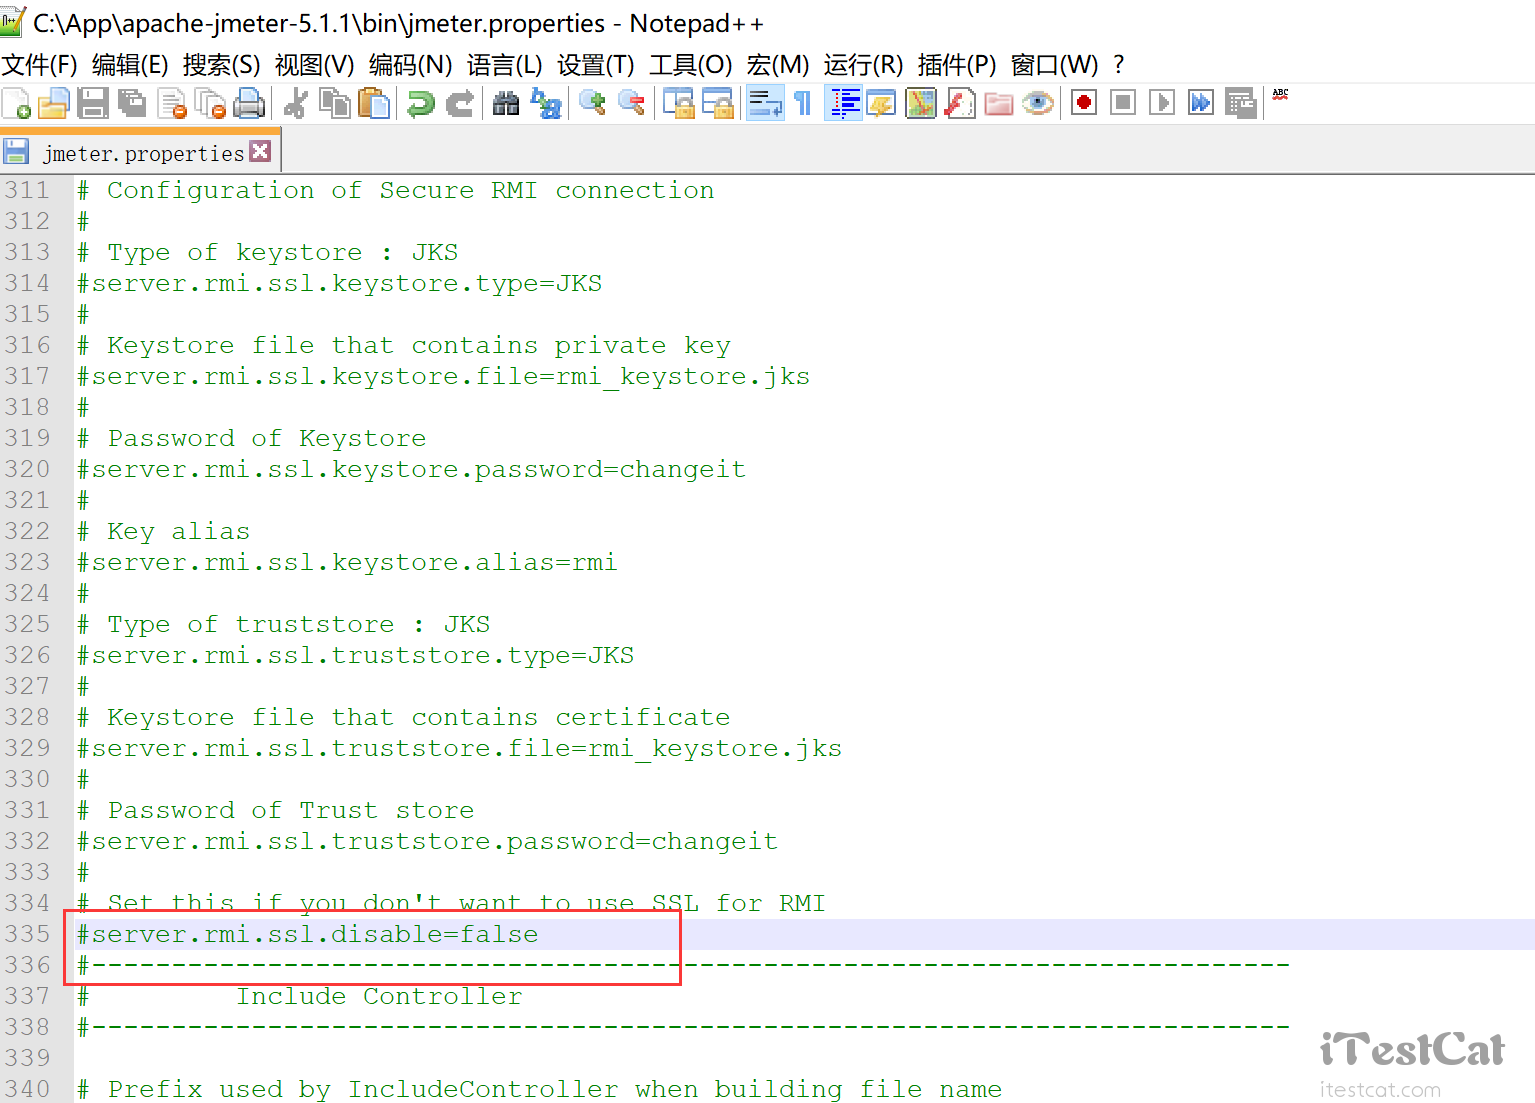Screen dimensions: 1535x1103
Task: Click the Zoom In magnifier icon
Action: pos(593,103)
